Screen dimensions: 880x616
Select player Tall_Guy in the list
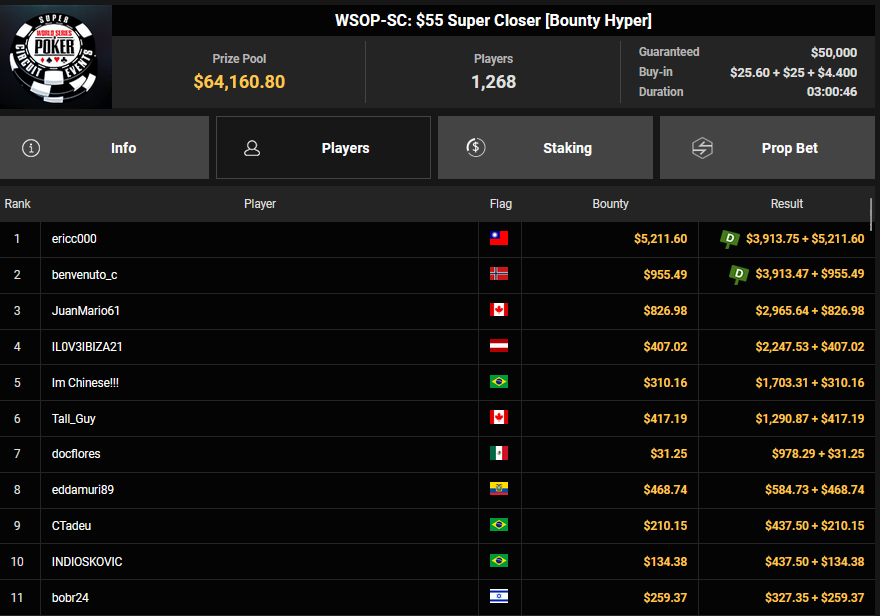(74, 418)
